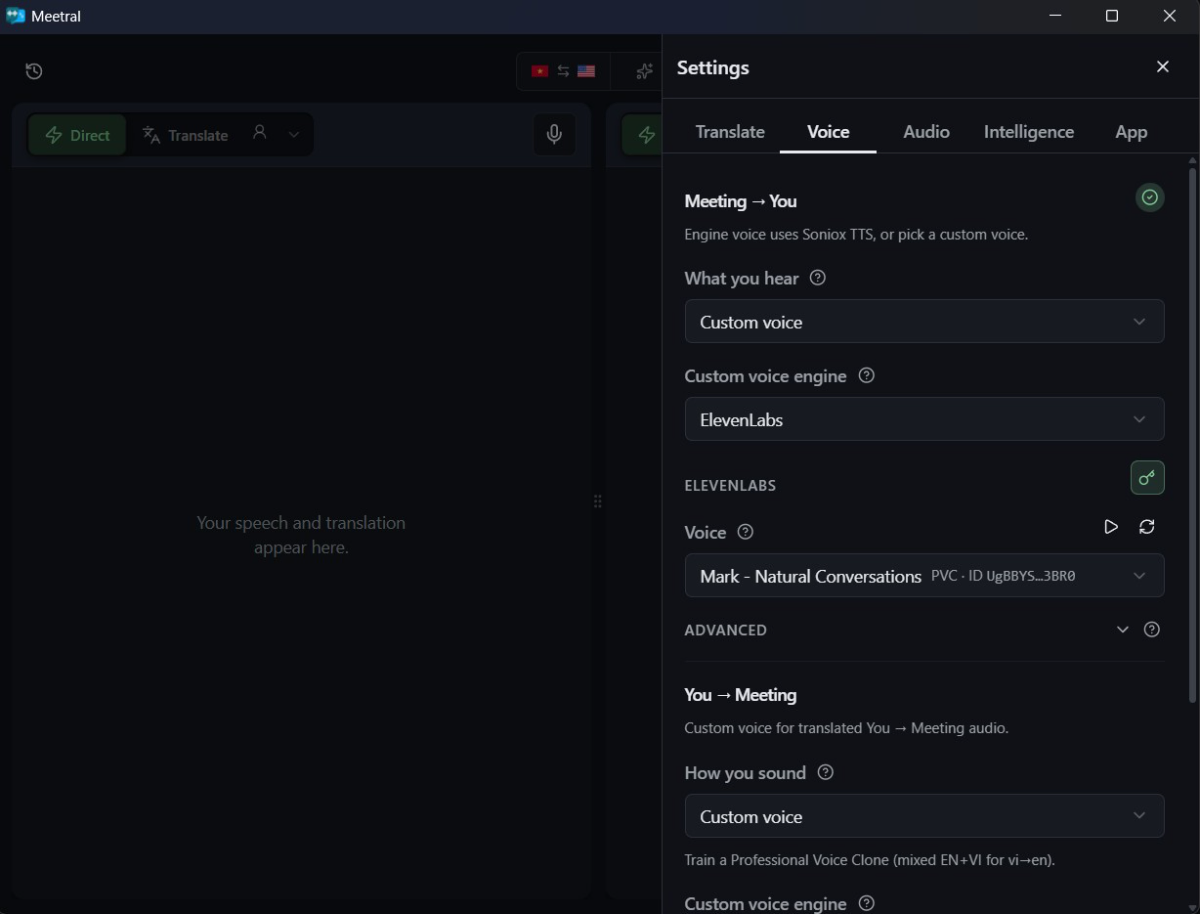Open the dropdown chevron beside the person icon
This screenshot has width=1200, height=914.
pyautogui.click(x=294, y=135)
